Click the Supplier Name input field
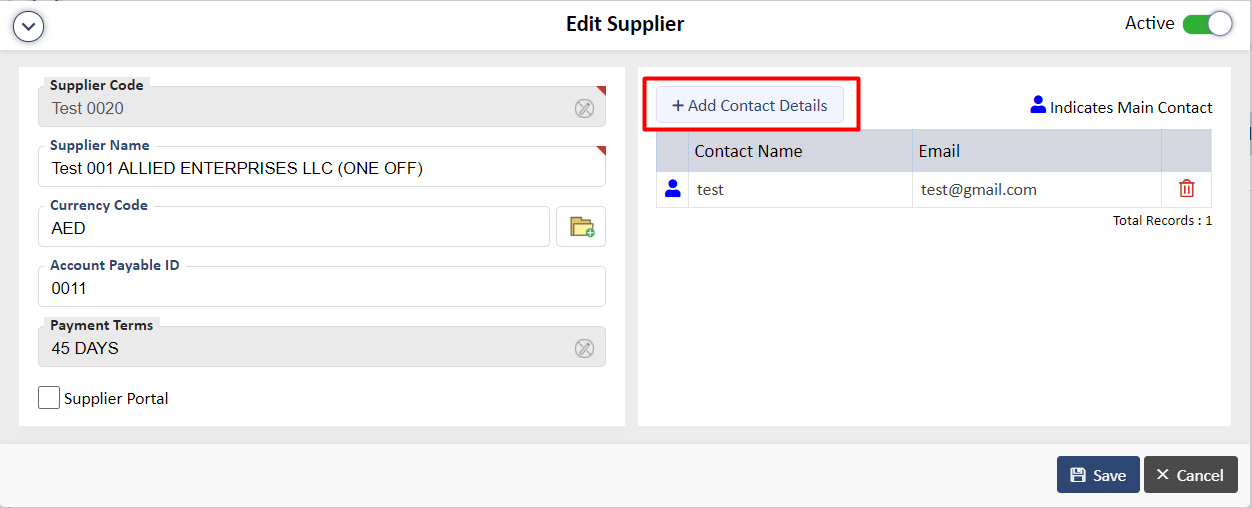Screen dimensions: 1252x508 tap(322, 167)
